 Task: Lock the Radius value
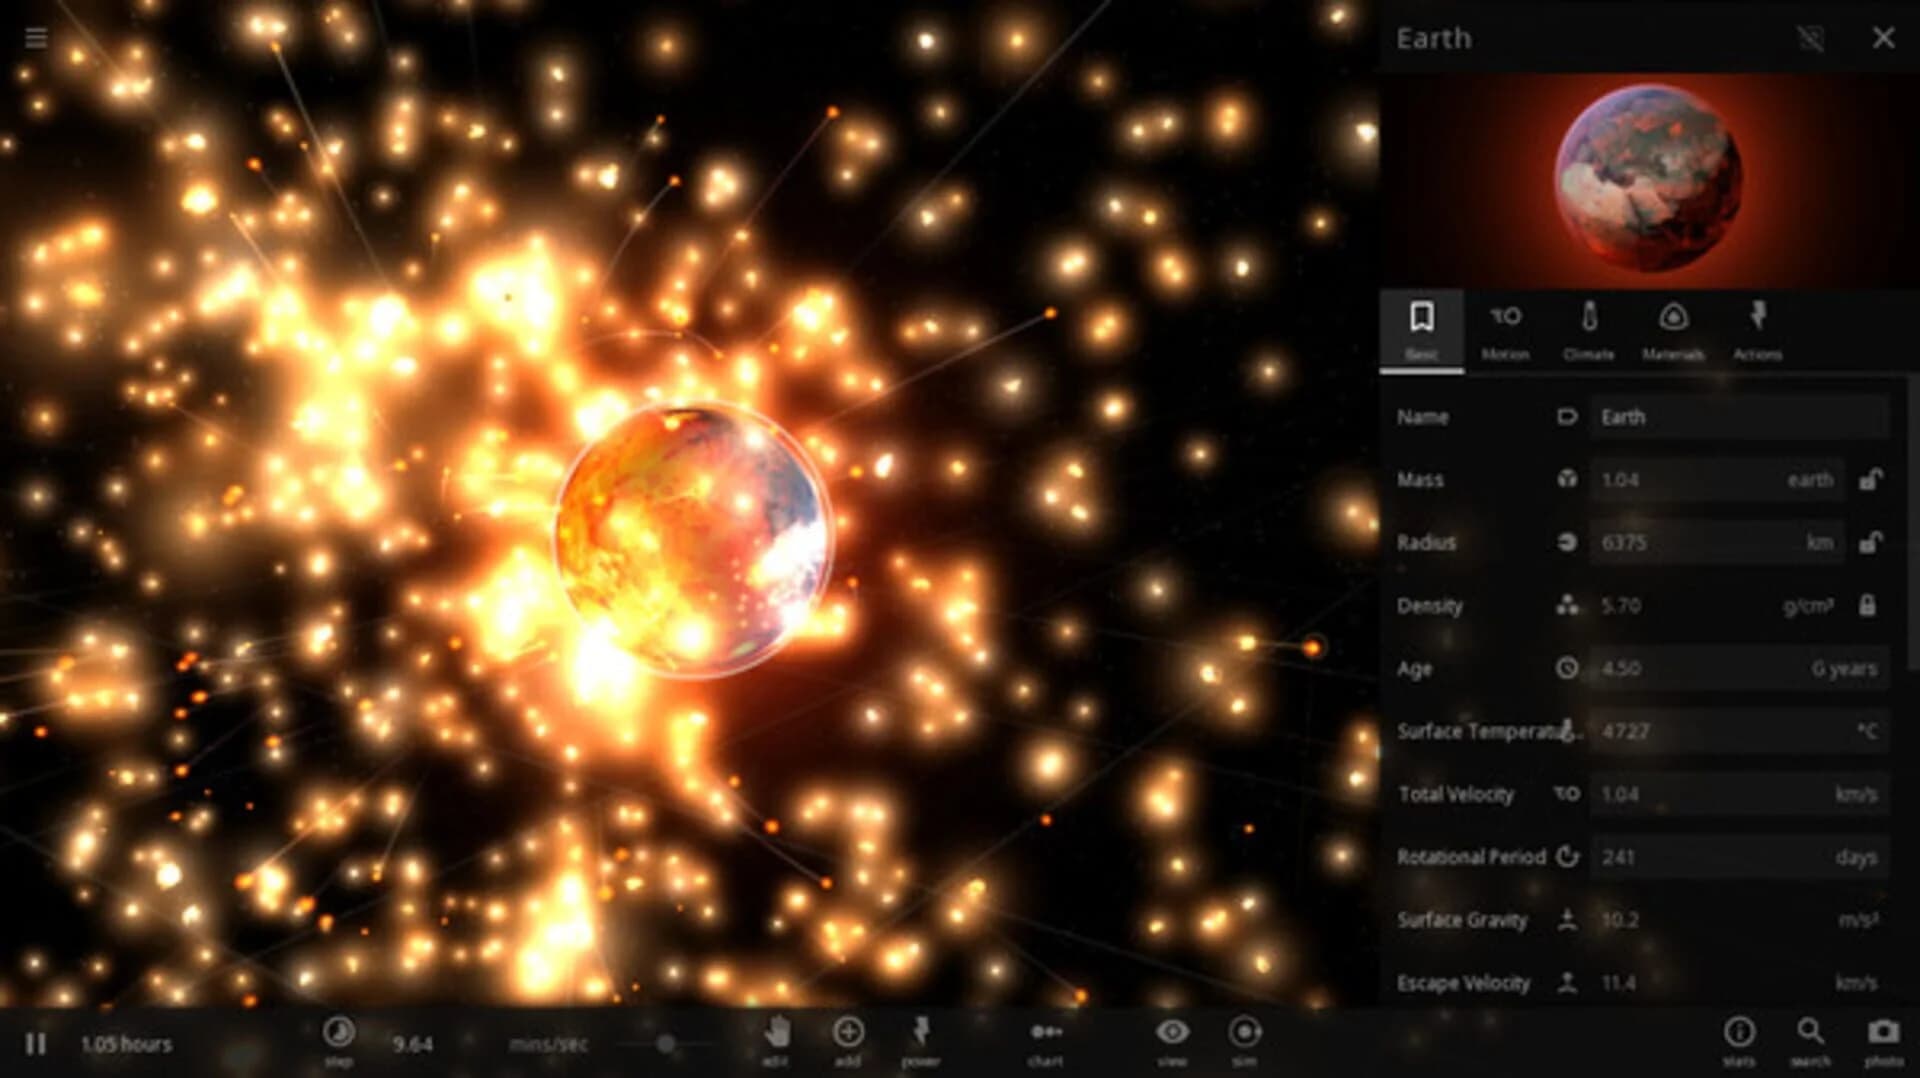[x=1871, y=542]
